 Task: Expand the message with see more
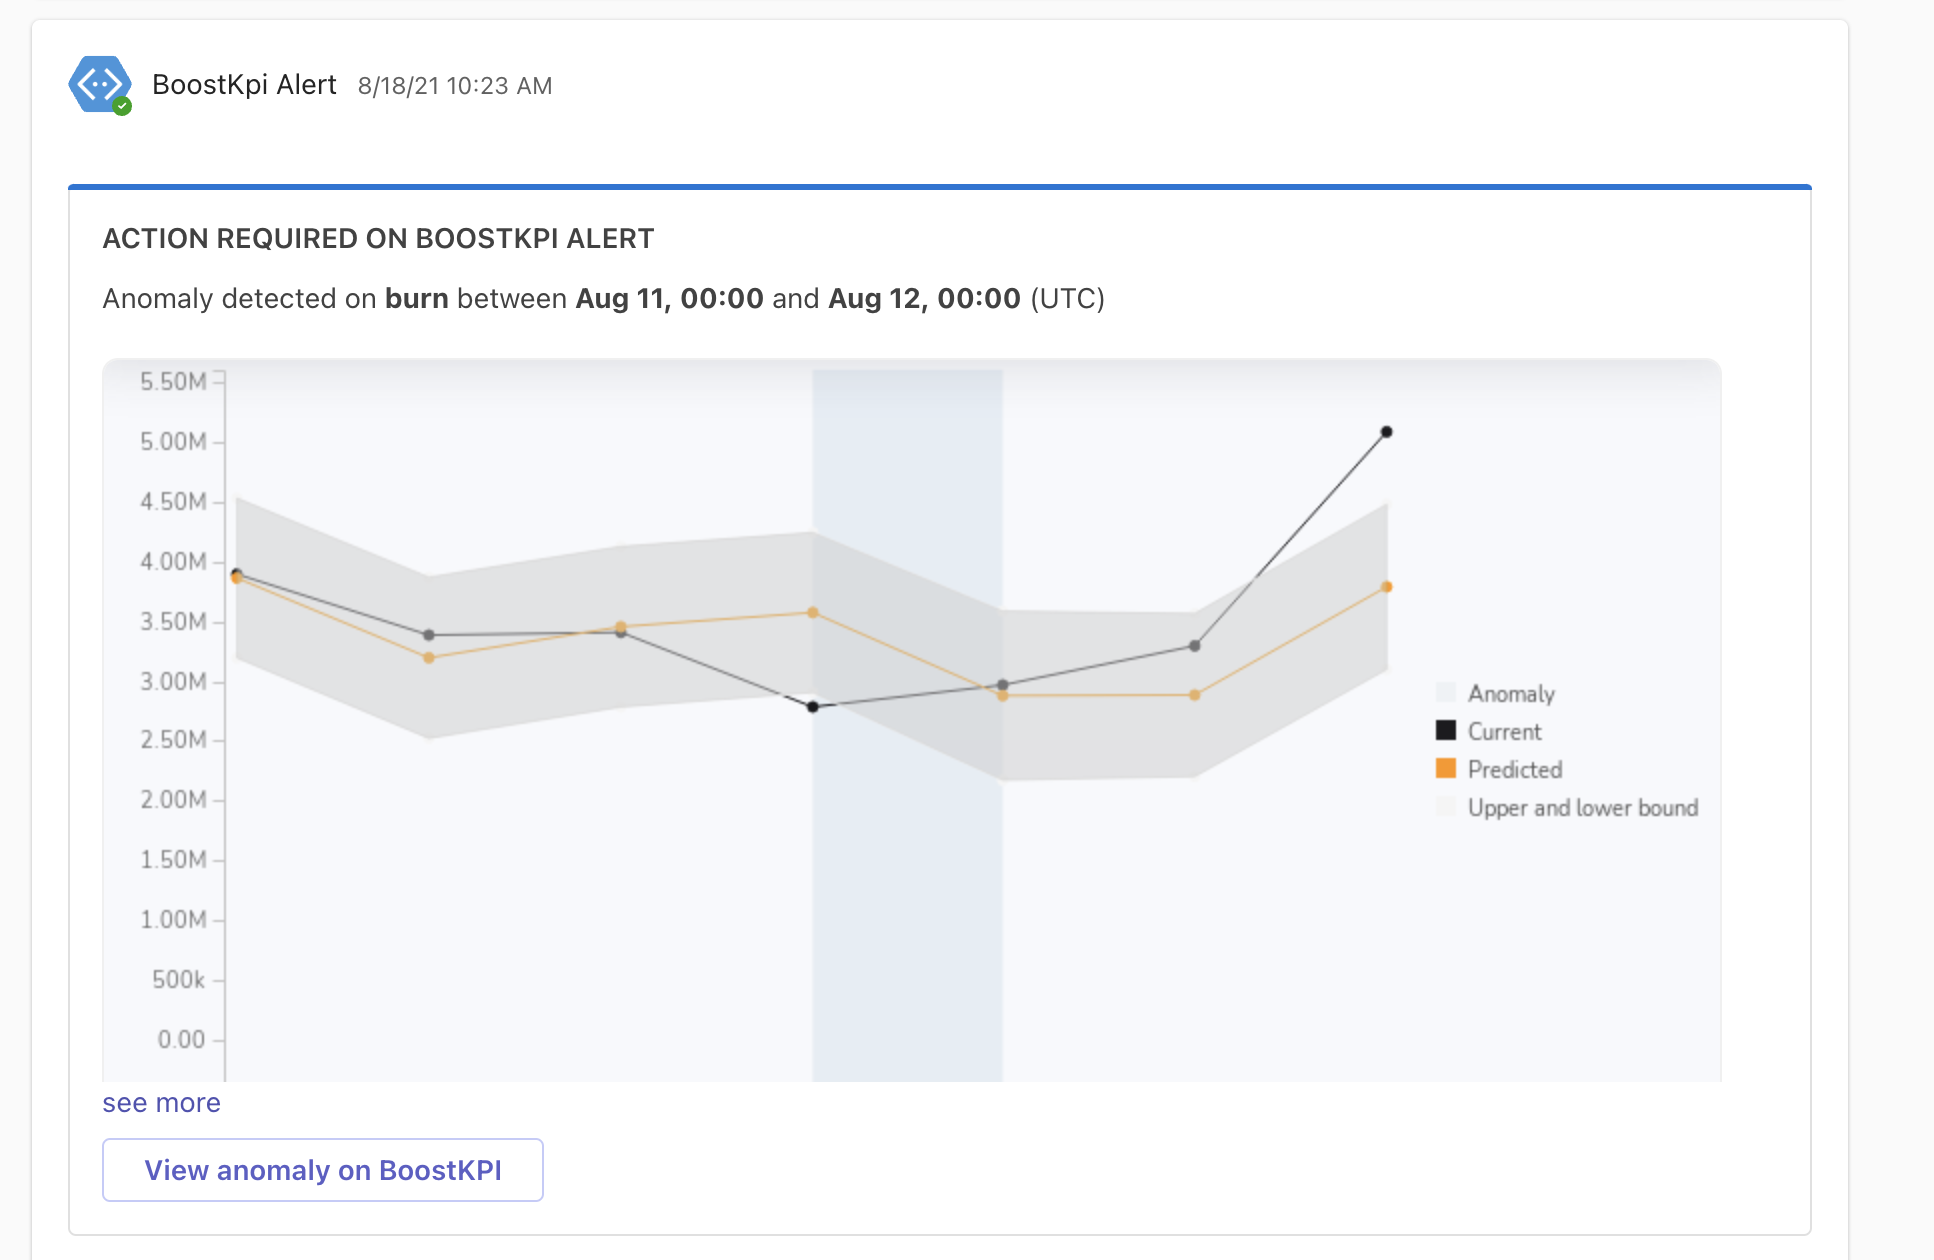pyautogui.click(x=161, y=1103)
